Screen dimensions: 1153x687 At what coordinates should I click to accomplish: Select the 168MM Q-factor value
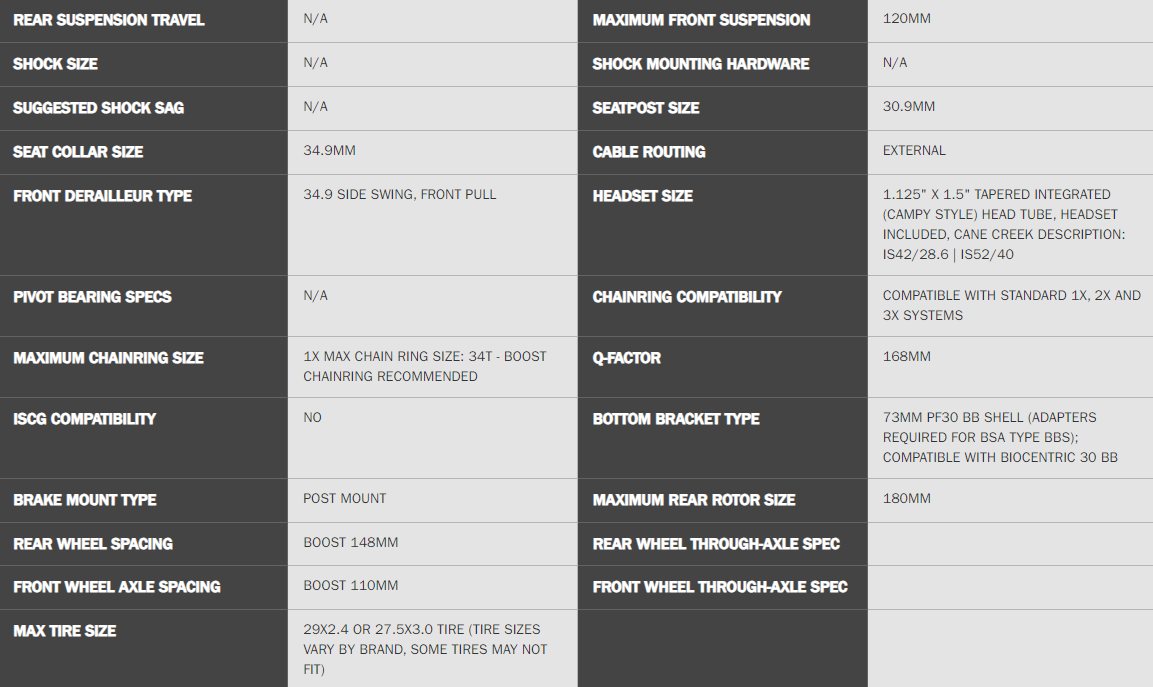[x=907, y=357]
